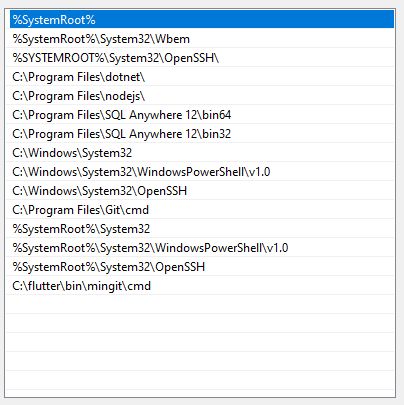Select SQL Anywhere 12\bin32 path

(x=200, y=134)
